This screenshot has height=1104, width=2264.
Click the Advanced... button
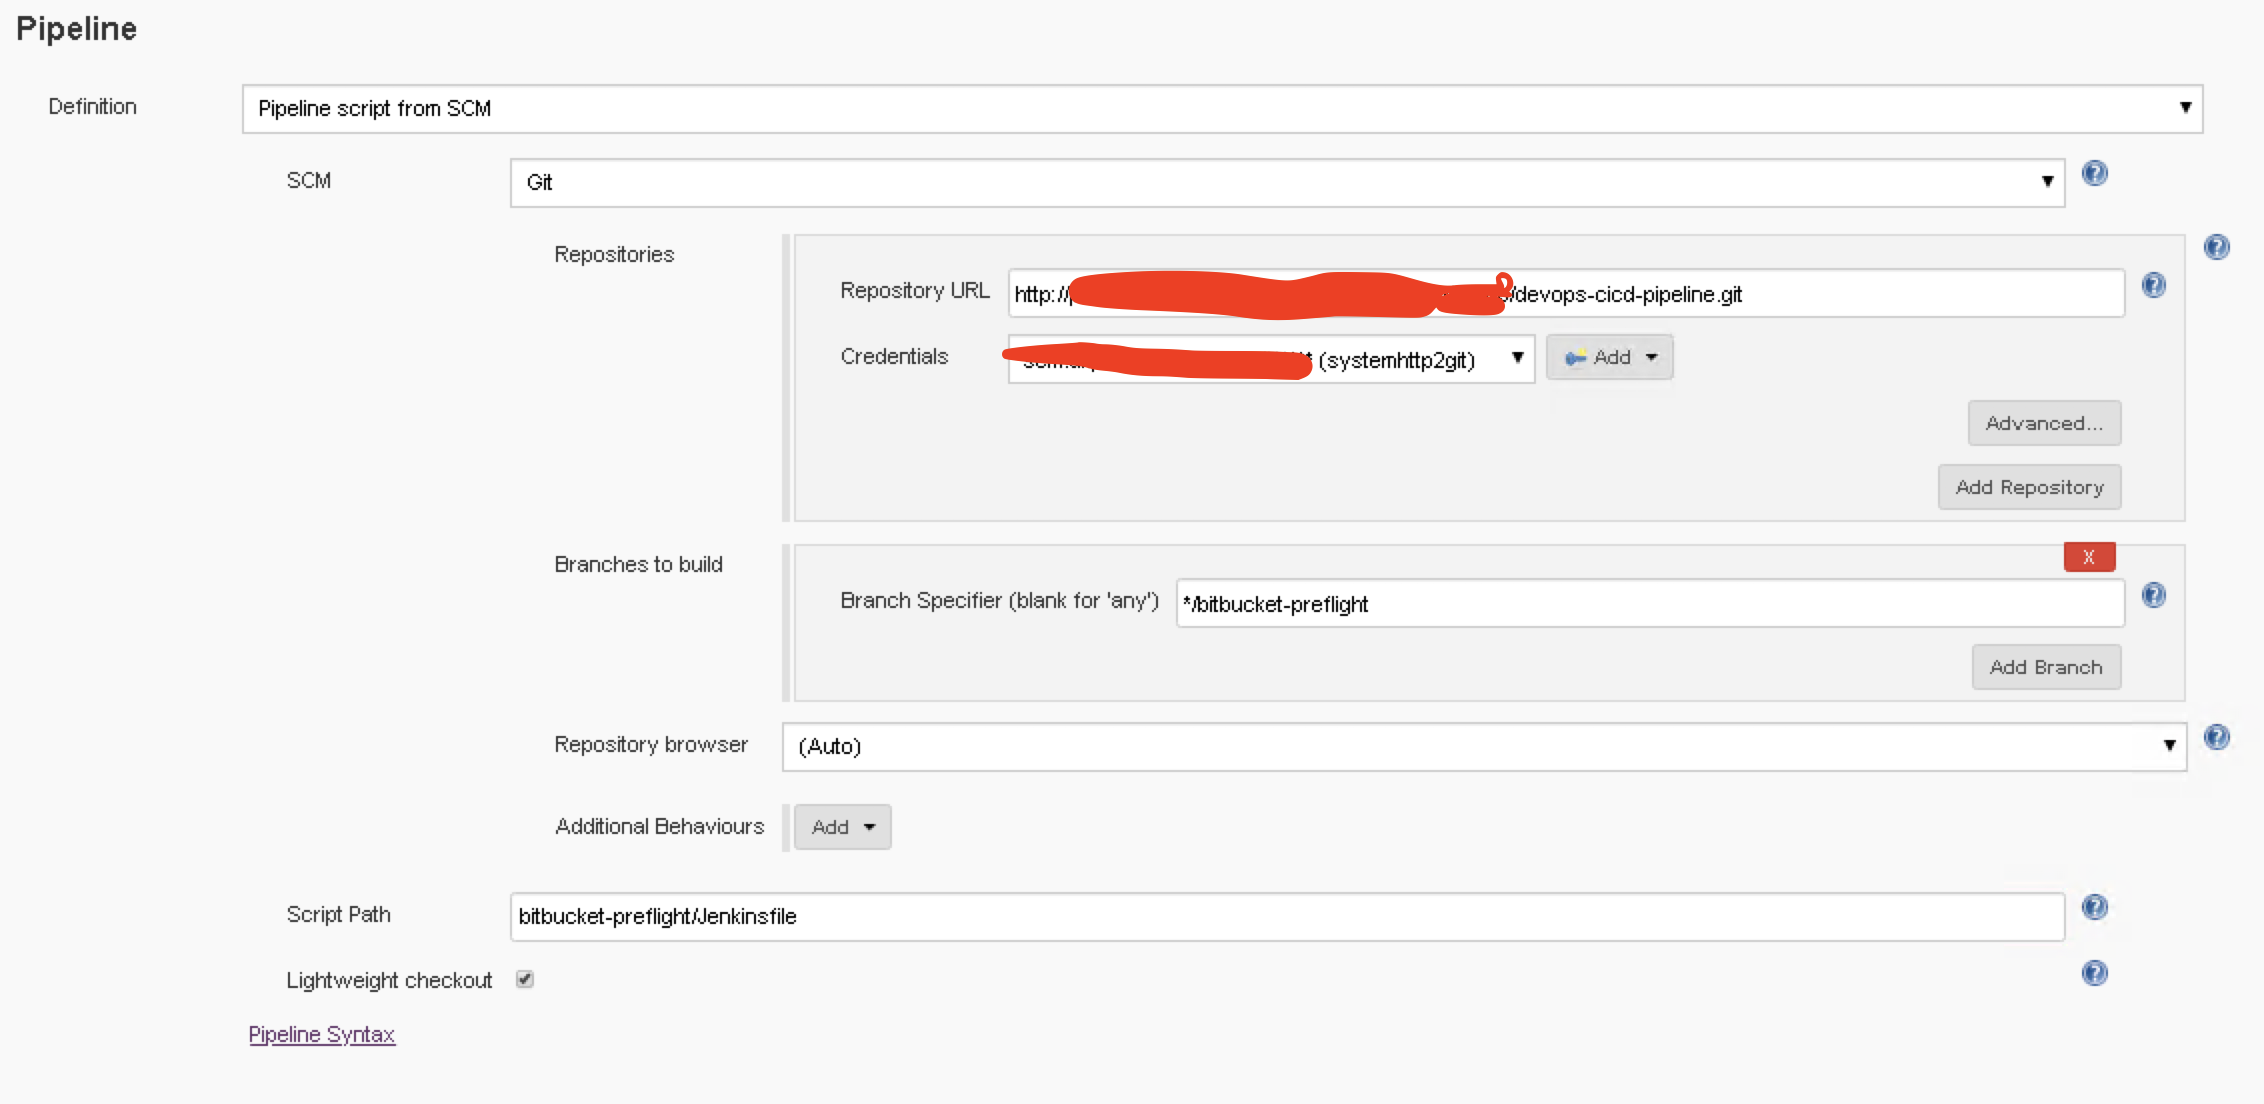click(x=2044, y=424)
